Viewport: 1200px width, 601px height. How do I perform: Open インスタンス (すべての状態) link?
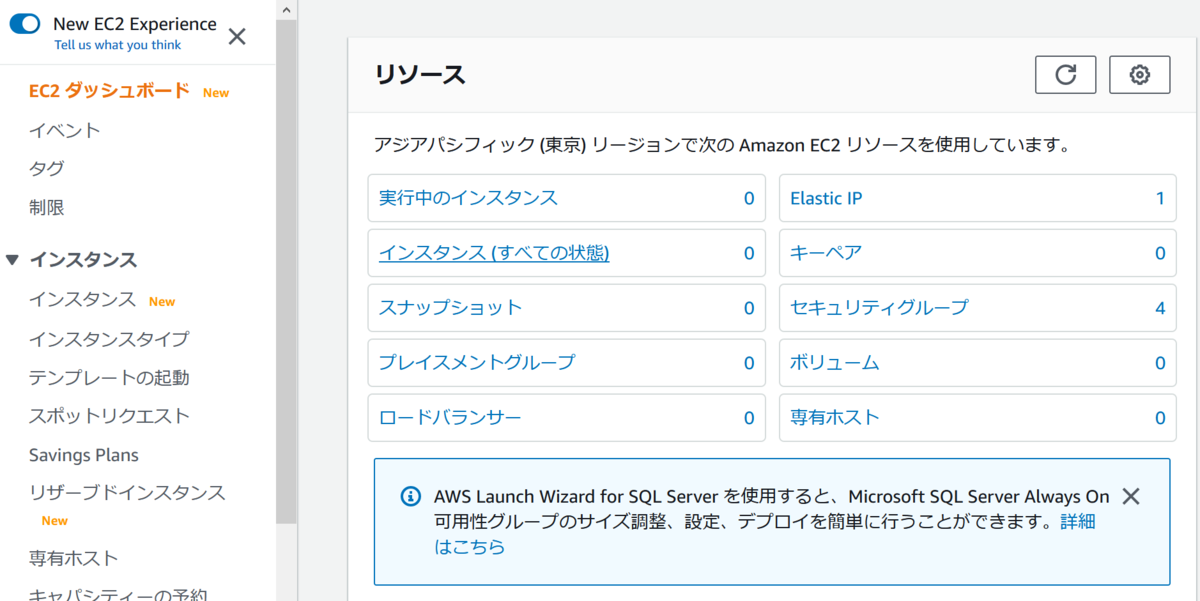(494, 253)
